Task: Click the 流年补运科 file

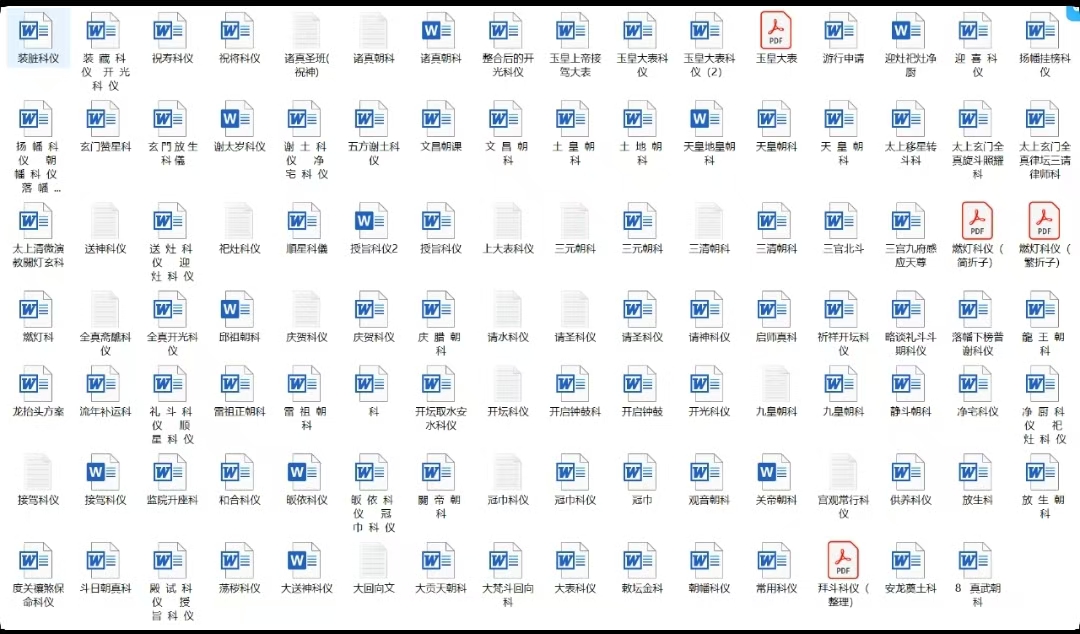Action: (x=104, y=385)
